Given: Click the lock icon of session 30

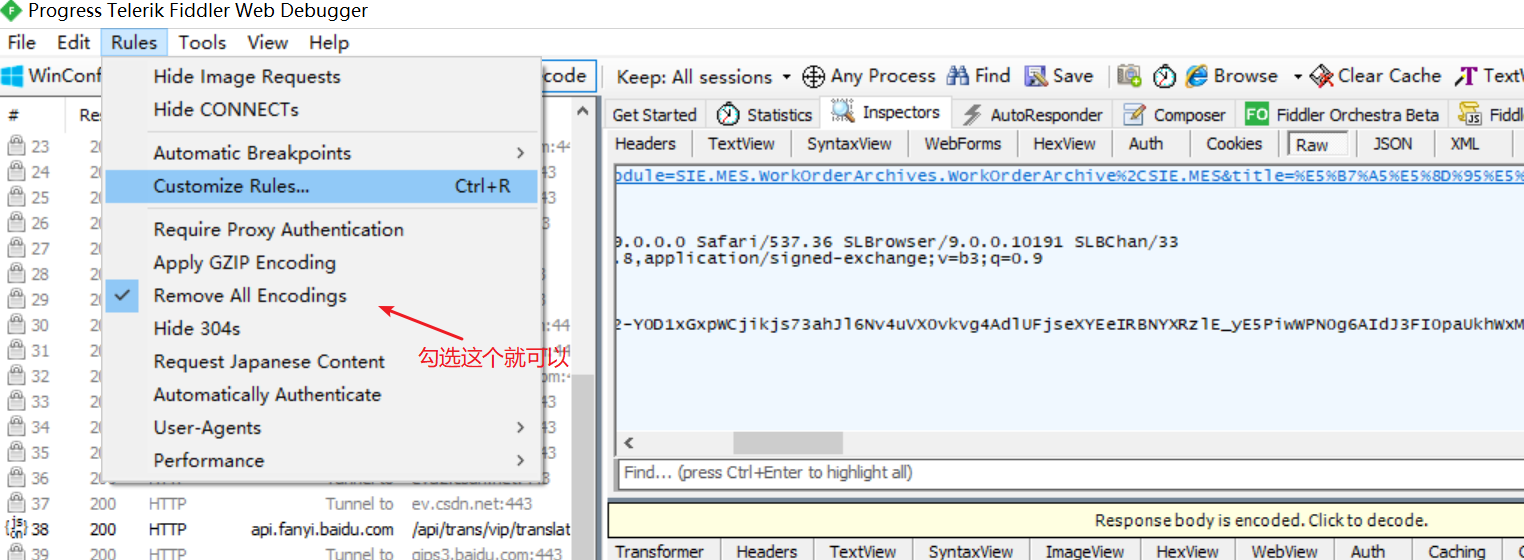Looking at the screenshot, I should 16,324.
